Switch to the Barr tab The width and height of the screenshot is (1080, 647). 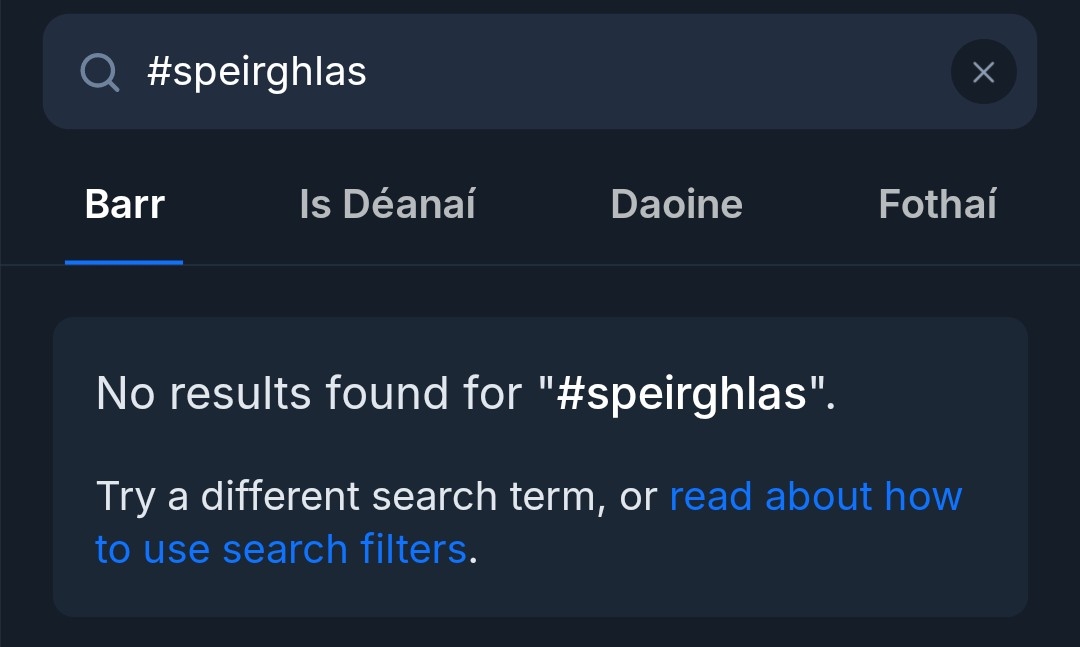point(125,205)
